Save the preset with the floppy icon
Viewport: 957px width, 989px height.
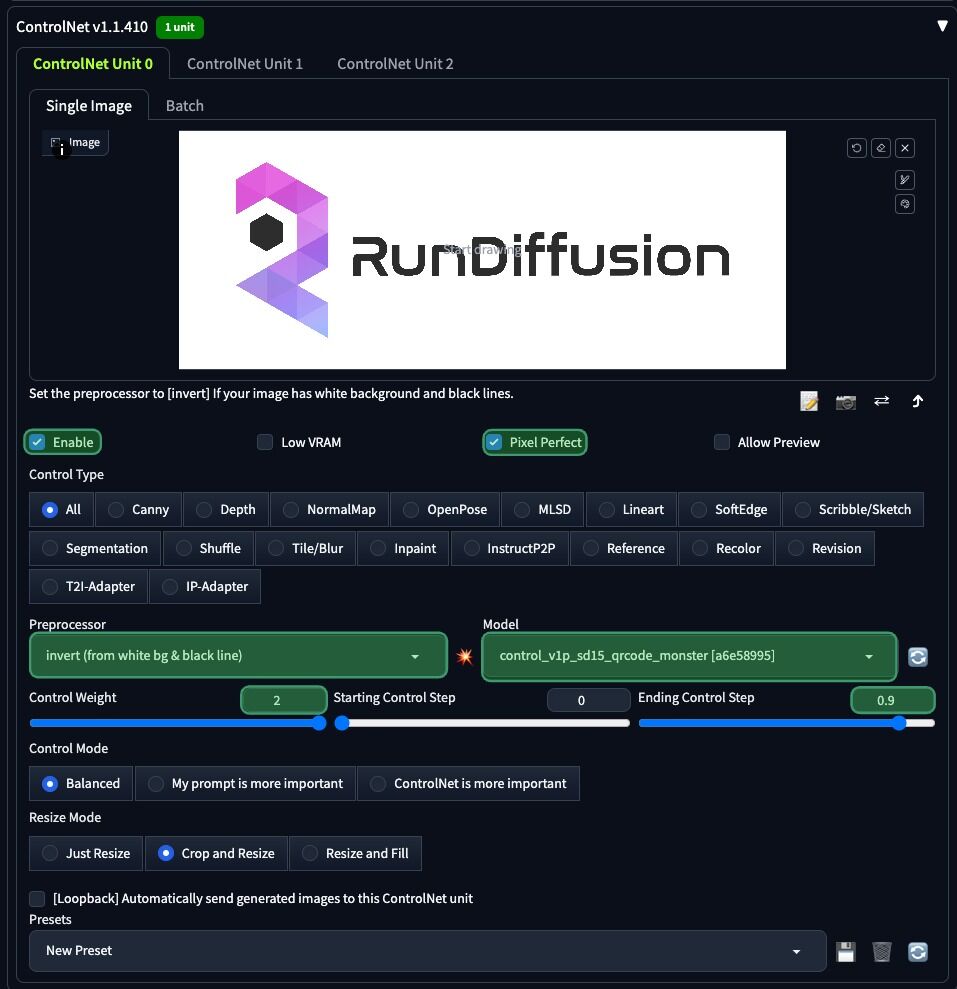(x=845, y=951)
